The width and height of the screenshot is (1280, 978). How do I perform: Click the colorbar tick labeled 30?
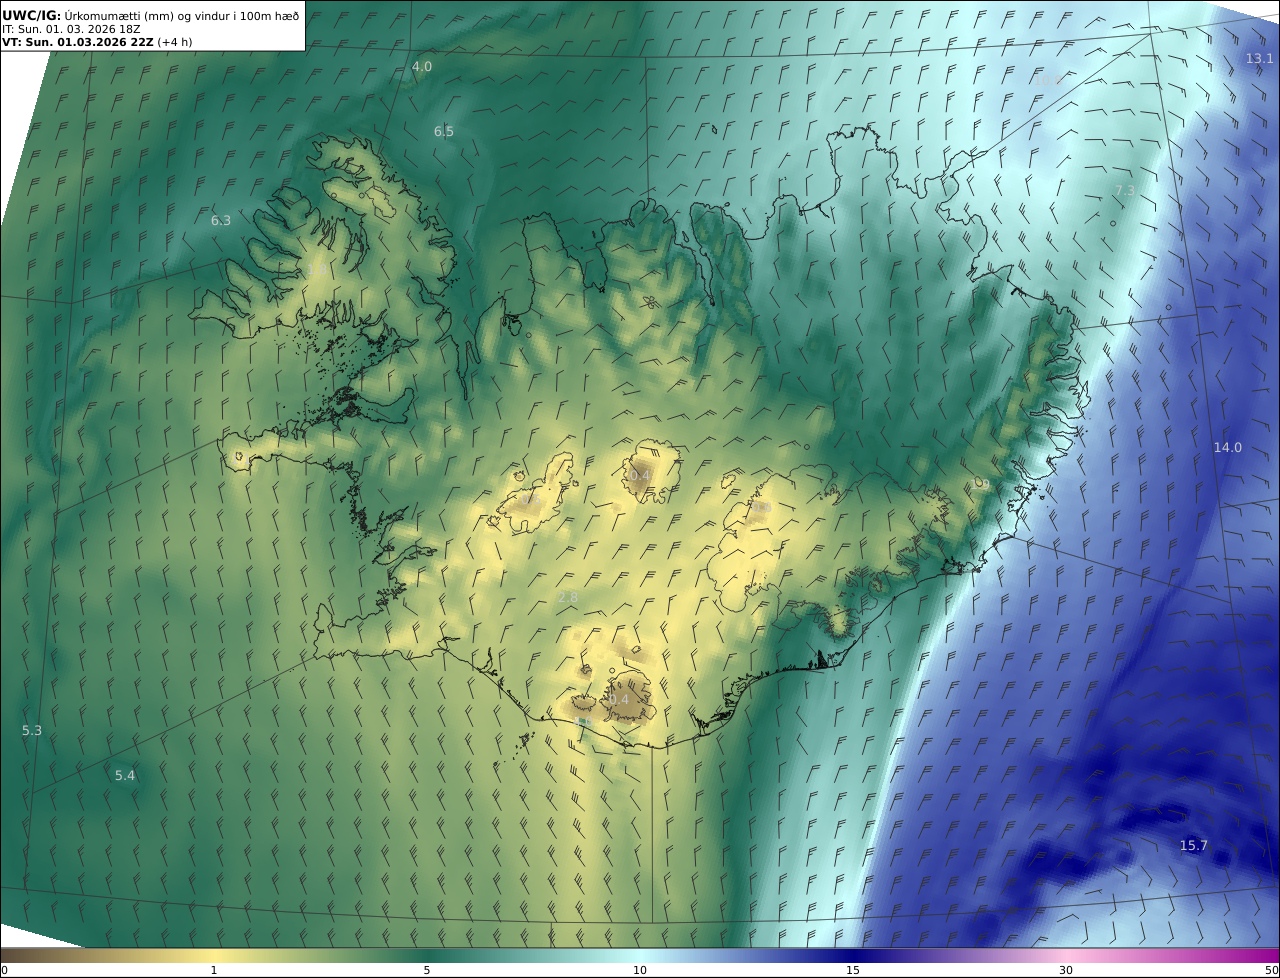[x=1066, y=970]
